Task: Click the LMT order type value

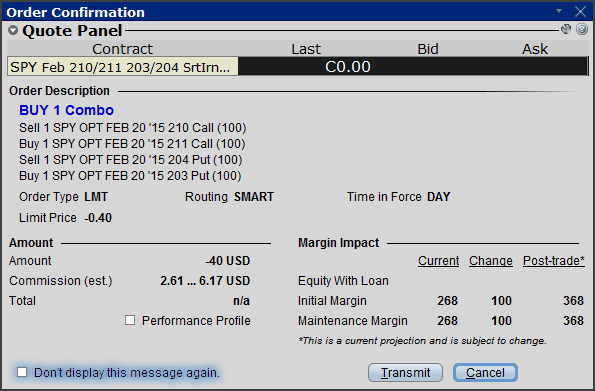Action: 96,197
